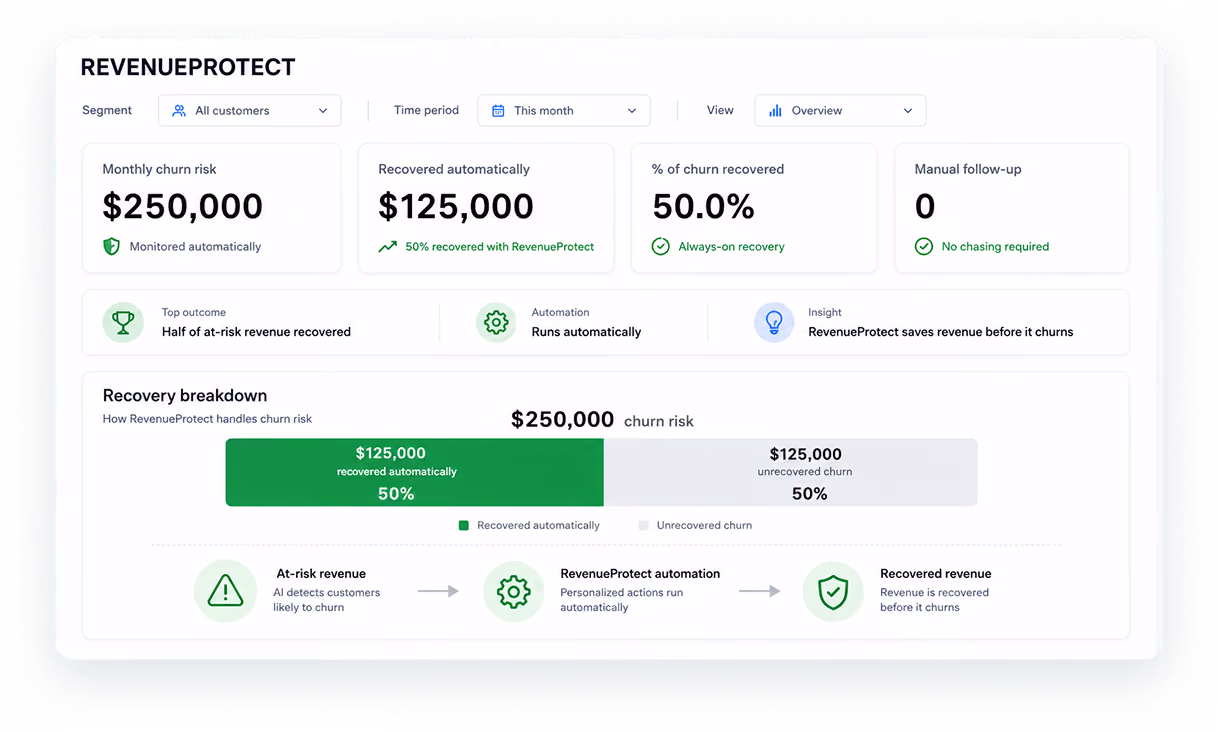Click the 50.0% churn recovered value

click(703, 207)
